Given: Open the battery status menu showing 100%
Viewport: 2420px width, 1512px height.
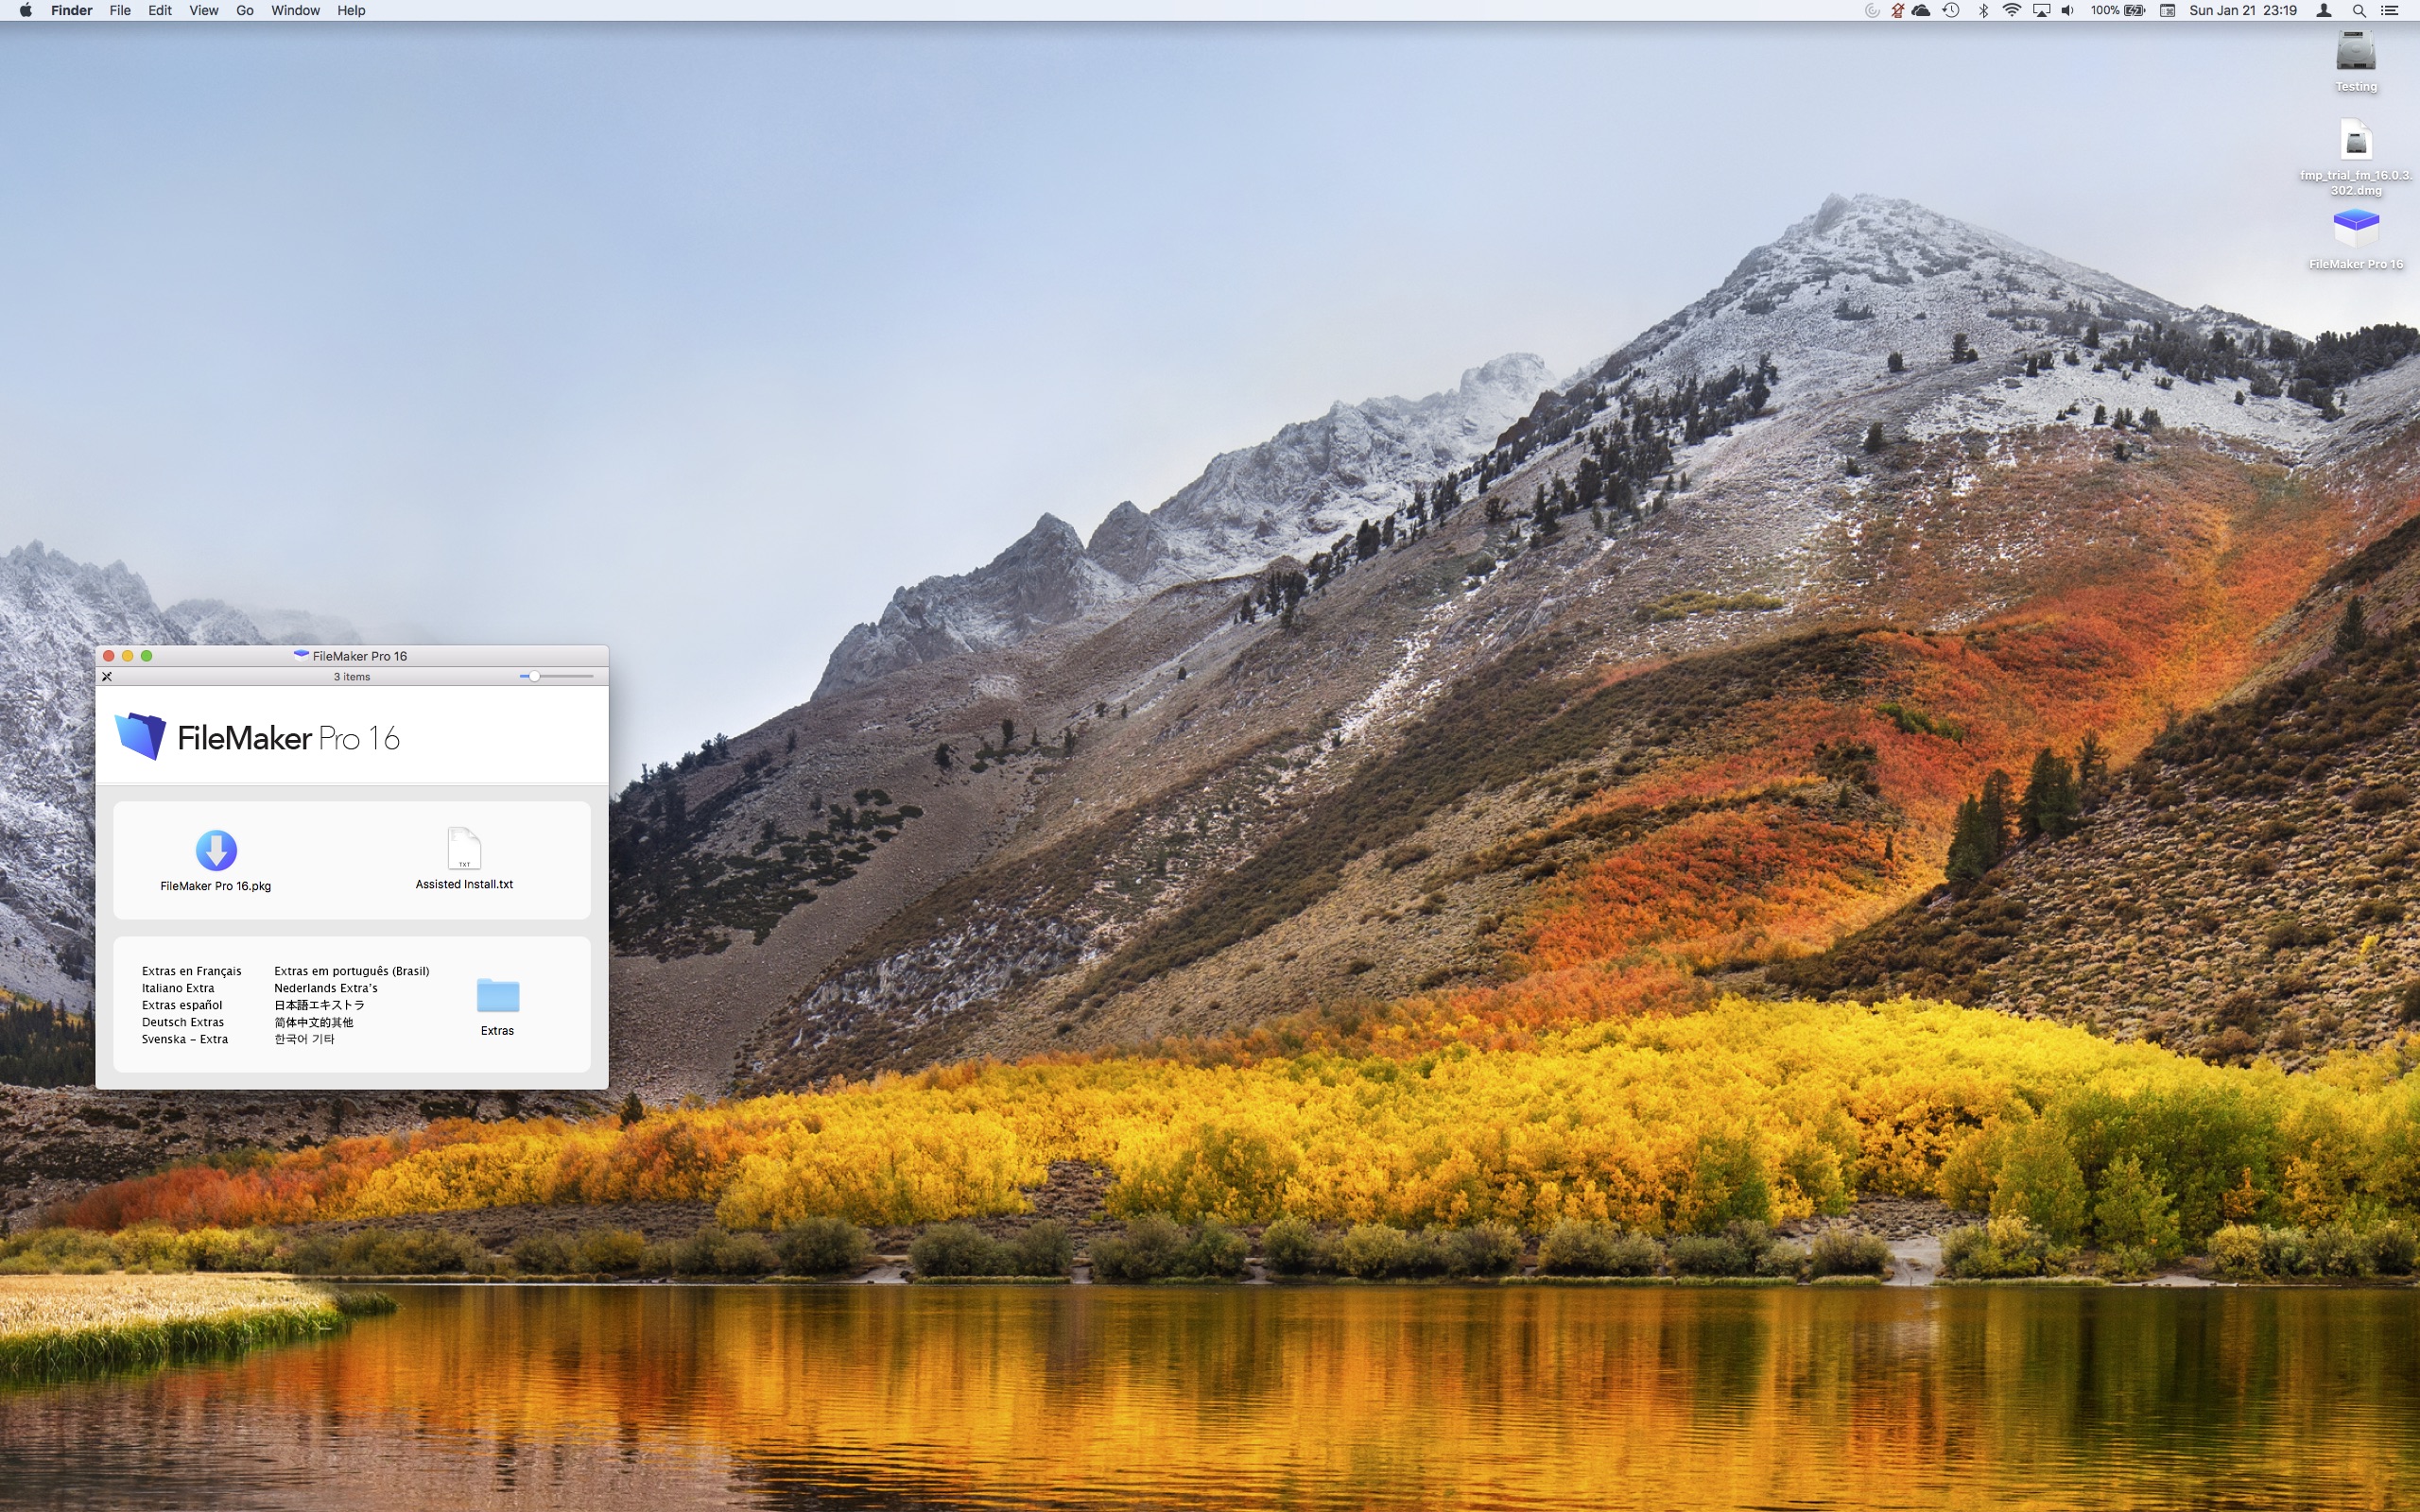Looking at the screenshot, I should pyautogui.click(x=2117, y=11).
